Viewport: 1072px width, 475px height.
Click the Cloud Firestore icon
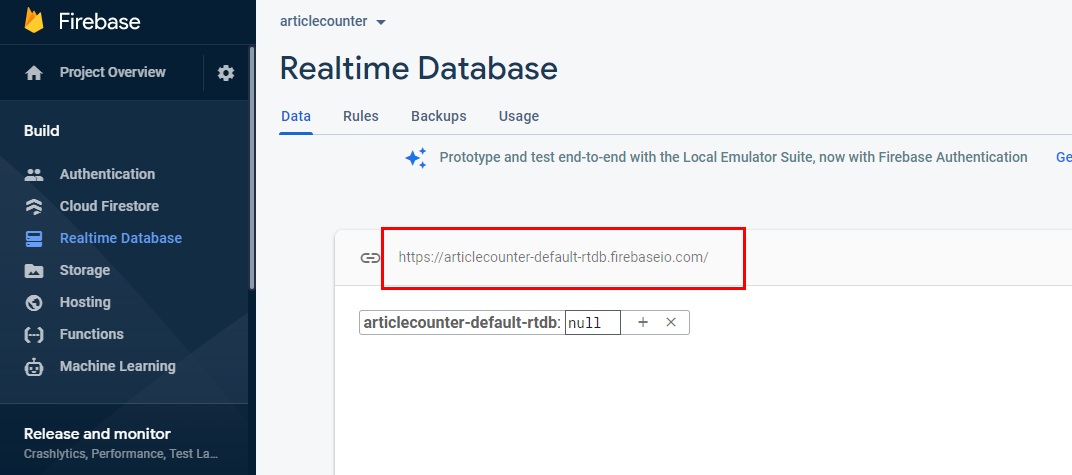pos(34,206)
